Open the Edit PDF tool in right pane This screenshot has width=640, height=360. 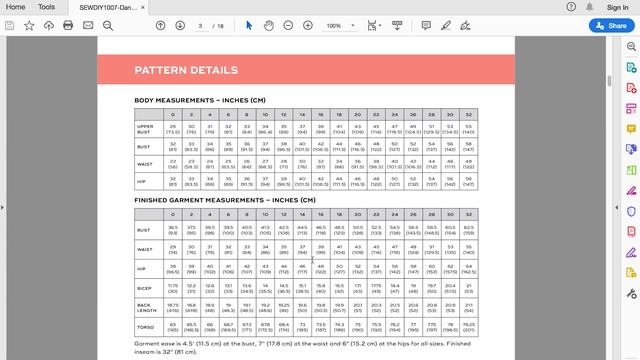click(631, 109)
